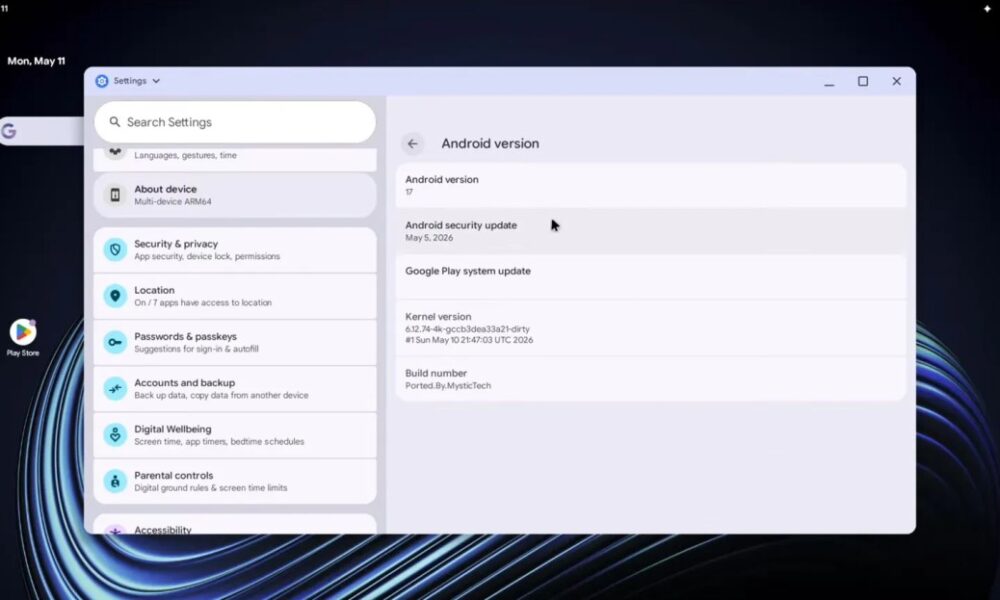1000x600 pixels.
Task: Open the Accessibility settings row
Action: [x=235, y=525]
